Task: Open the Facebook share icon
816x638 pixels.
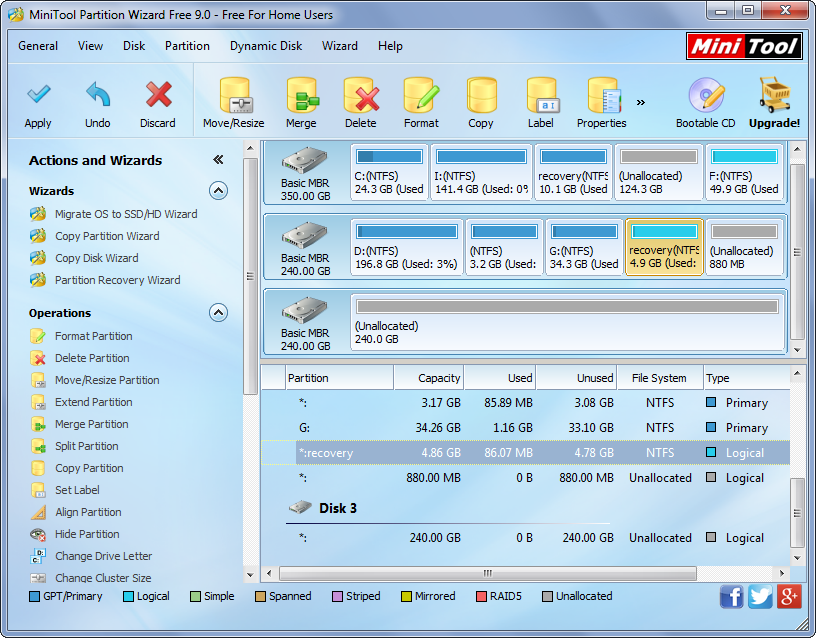Action: point(731,596)
